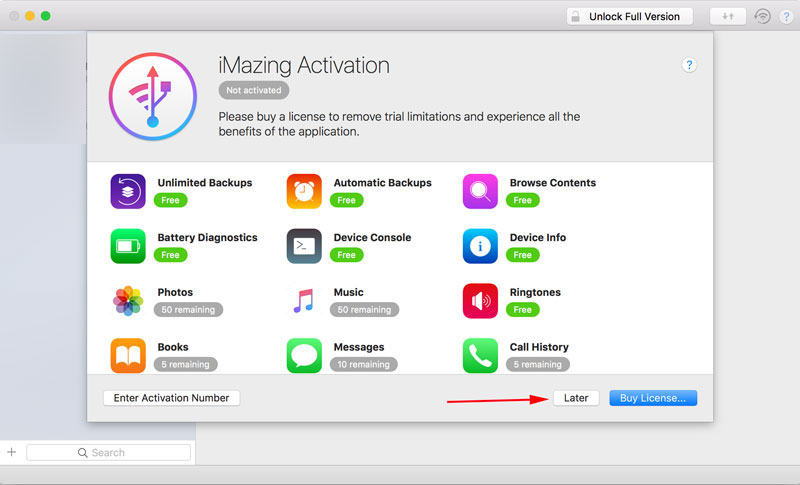Click the Battery Diagnostics label
Screen dimensions: 800x485
point(207,238)
